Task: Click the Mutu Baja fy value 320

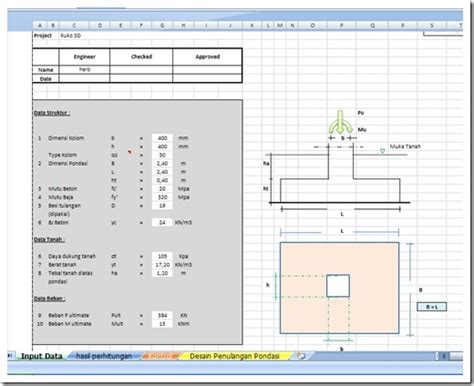Action: coord(162,197)
